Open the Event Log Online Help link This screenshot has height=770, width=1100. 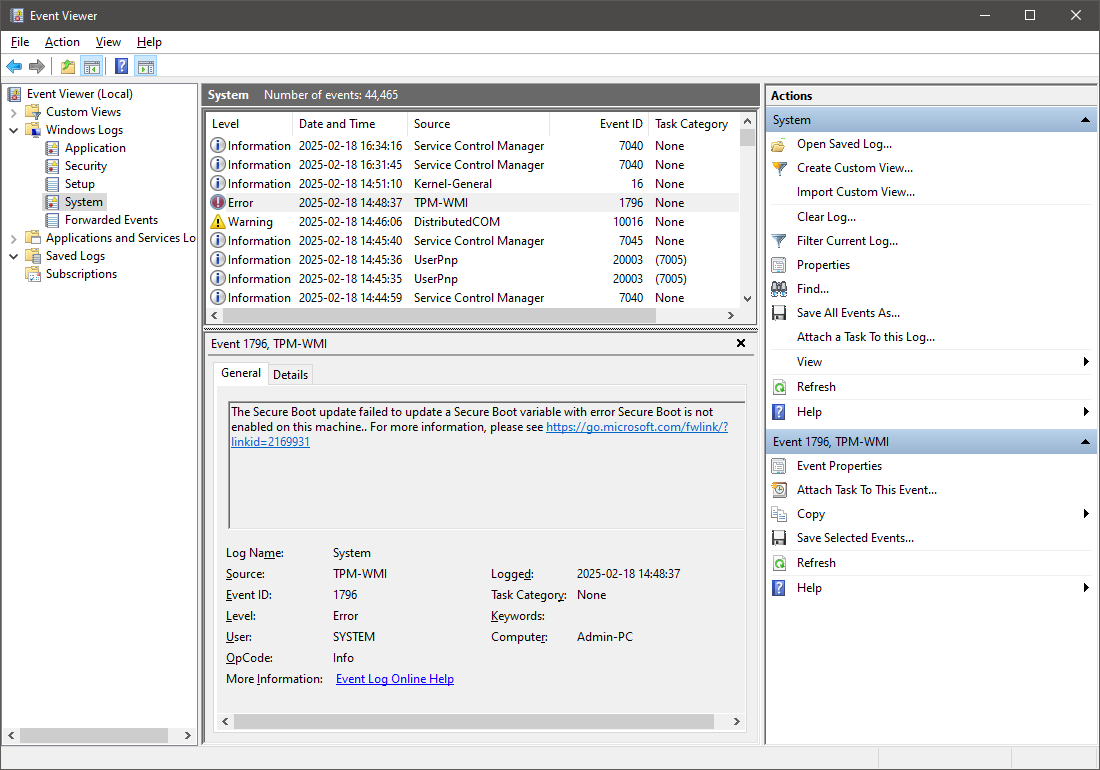coord(395,679)
